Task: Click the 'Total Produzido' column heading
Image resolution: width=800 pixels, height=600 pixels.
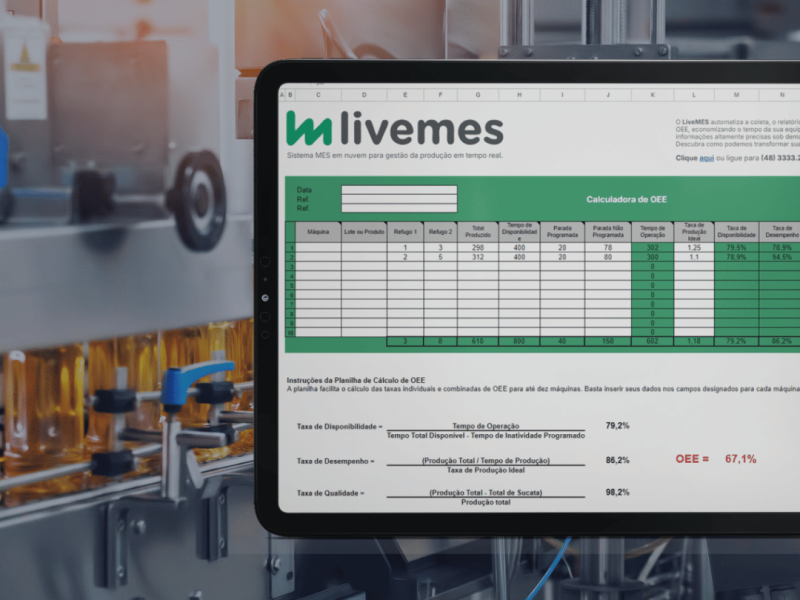Action: click(478, 232)
